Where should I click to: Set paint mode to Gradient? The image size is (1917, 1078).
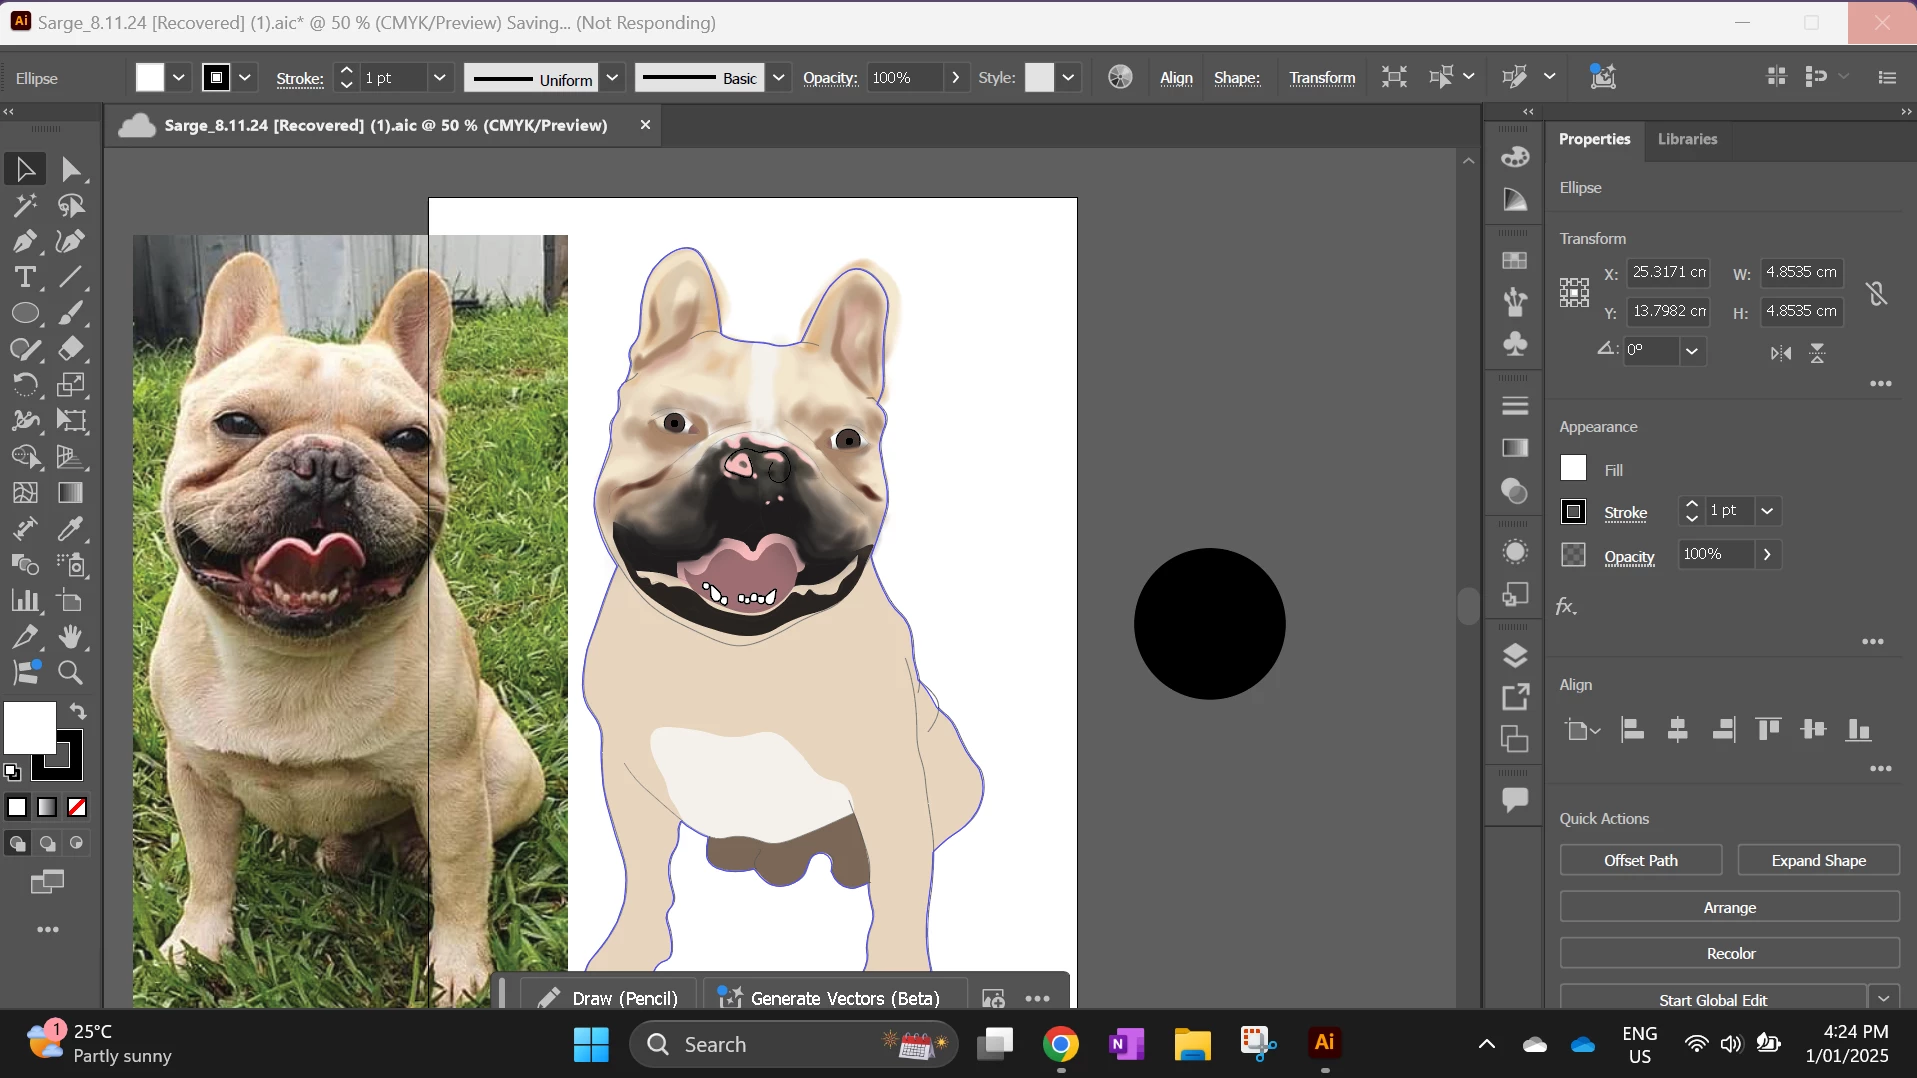(x=47, y=808)
